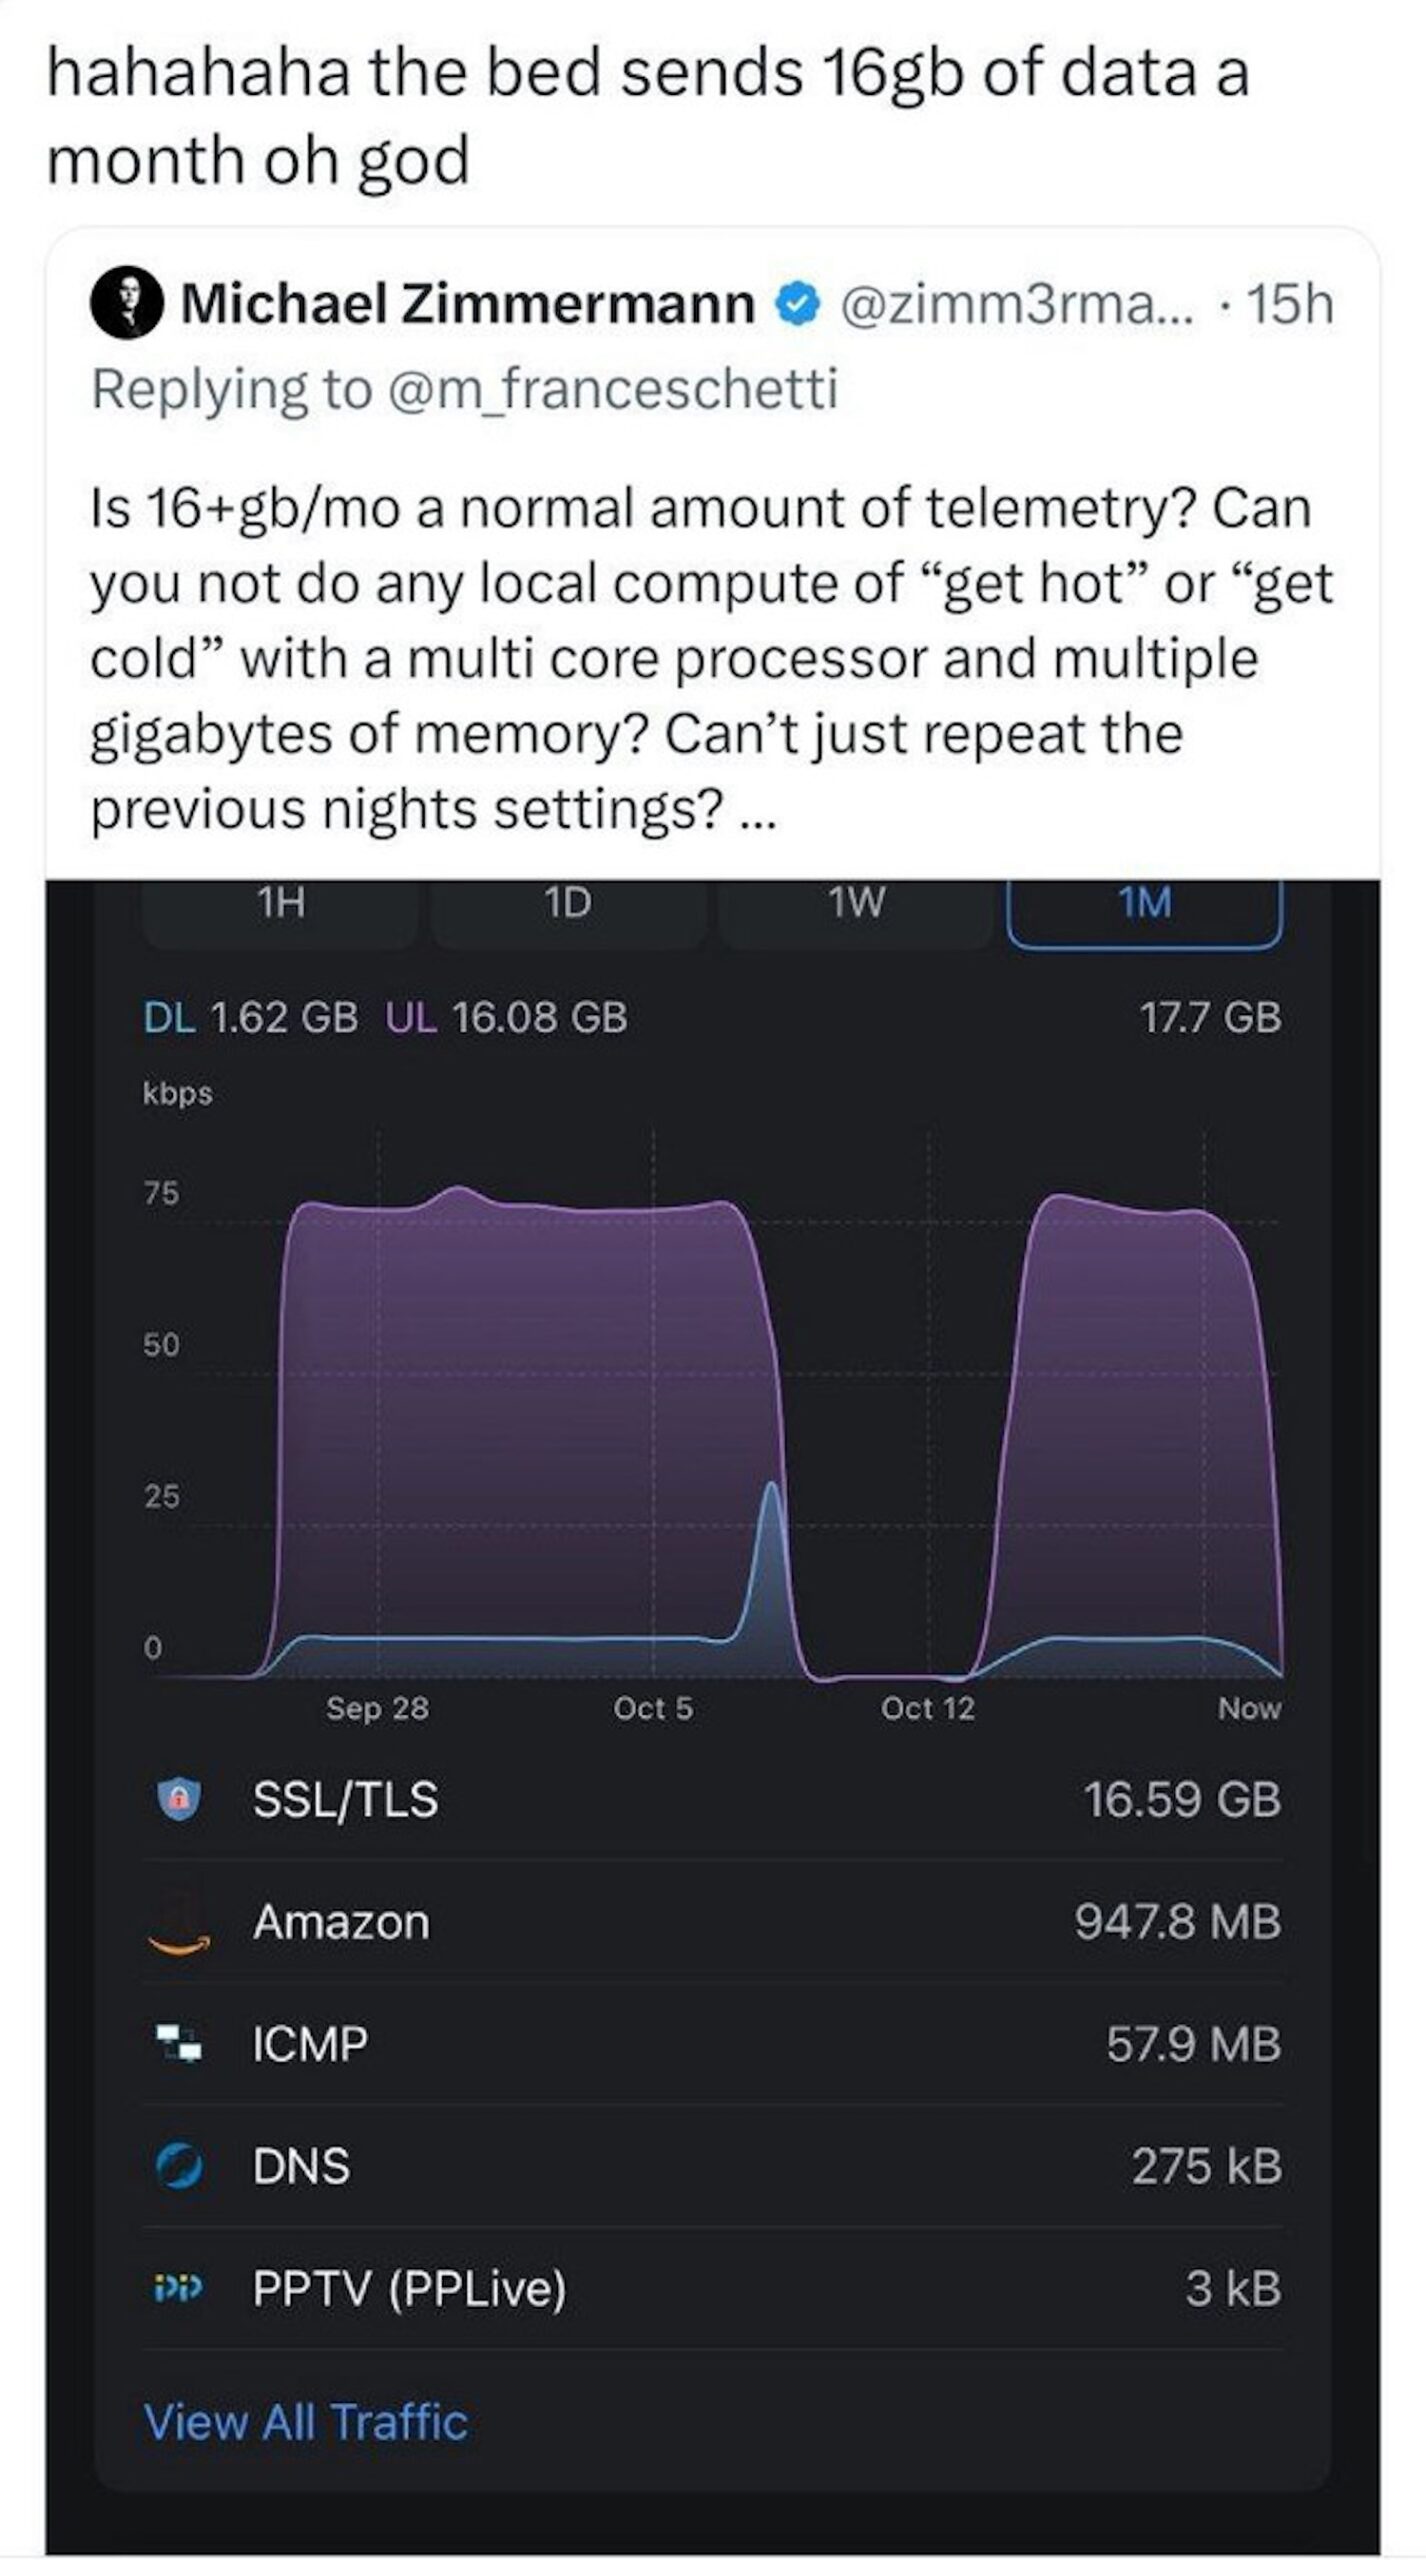Viewport: 1426px width, 2560px height.
Task: Click the DNS blue circle icon
Action: 178,2166
